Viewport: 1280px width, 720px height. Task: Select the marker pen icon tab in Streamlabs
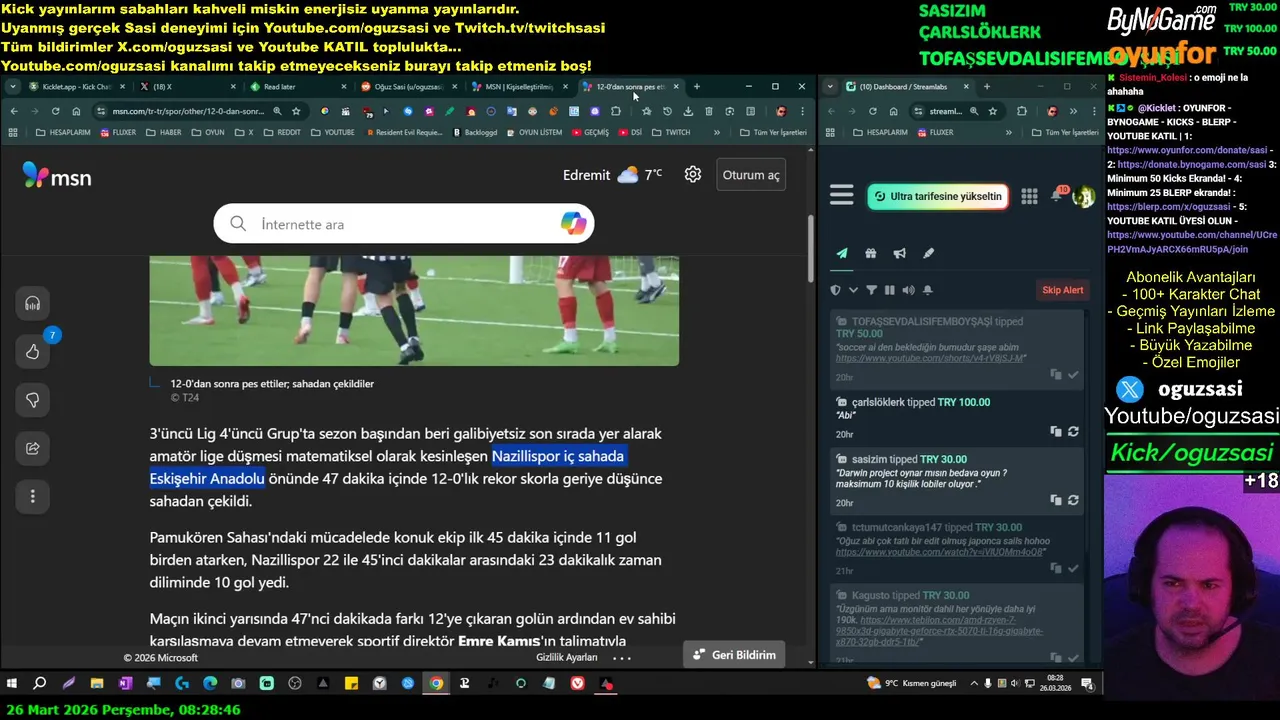[929, 253]
